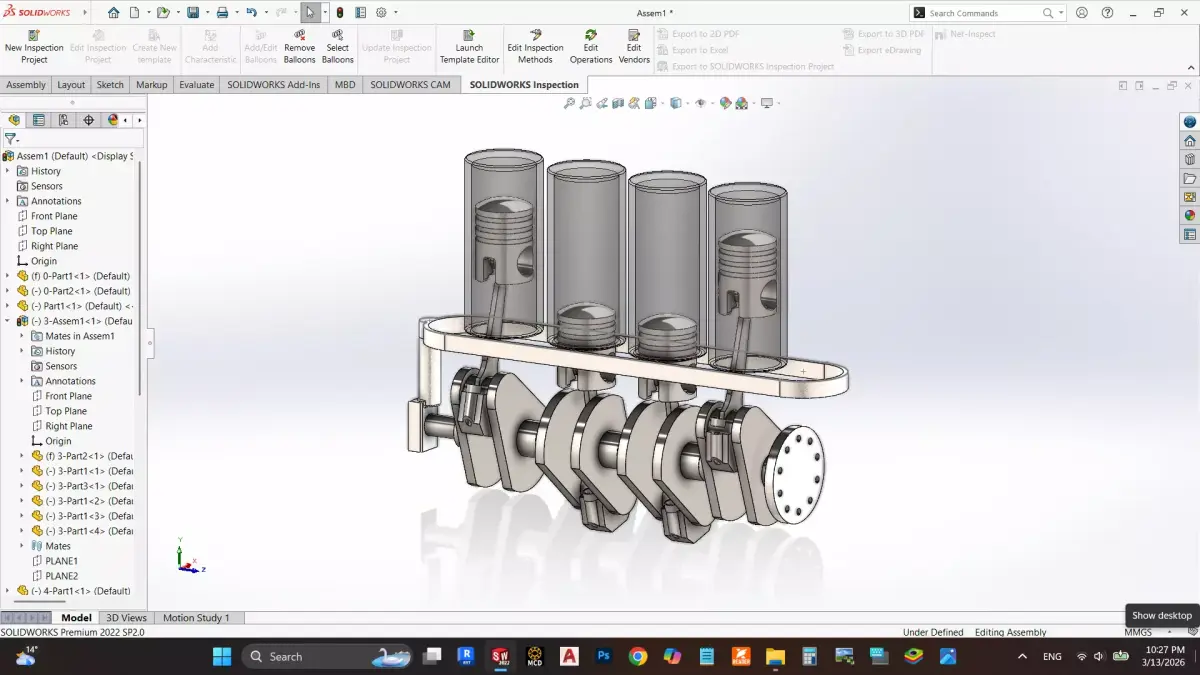The image size is (1200, 675).
Task: Click the File Properties icon
Action: click(360, 13)
